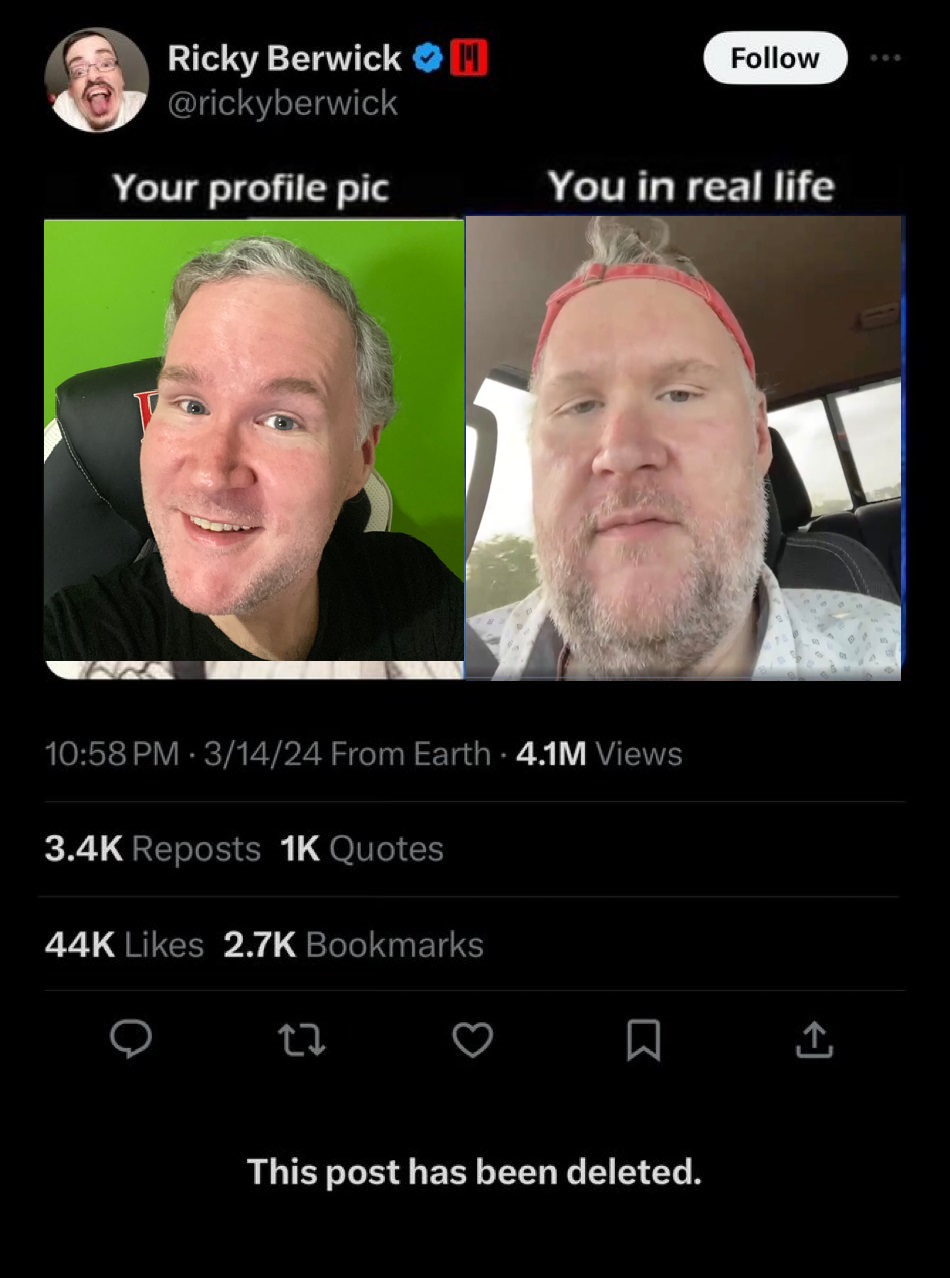Follow Ricky Berwick's account
Viewport: 950px width, 1278px height.
[x=775, y=58]
